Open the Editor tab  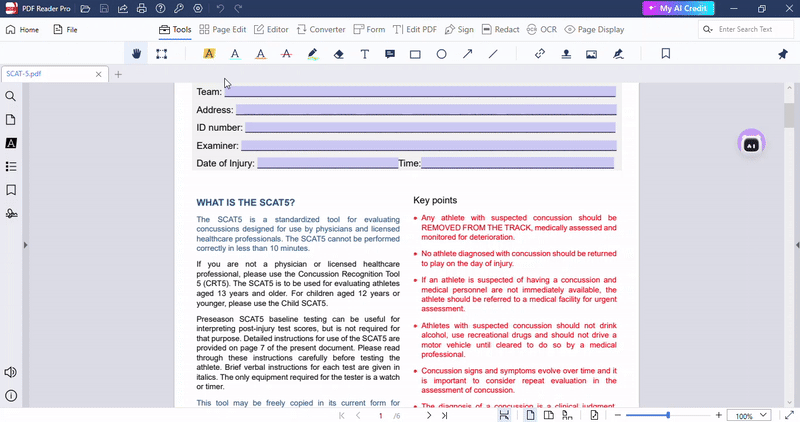271,30
